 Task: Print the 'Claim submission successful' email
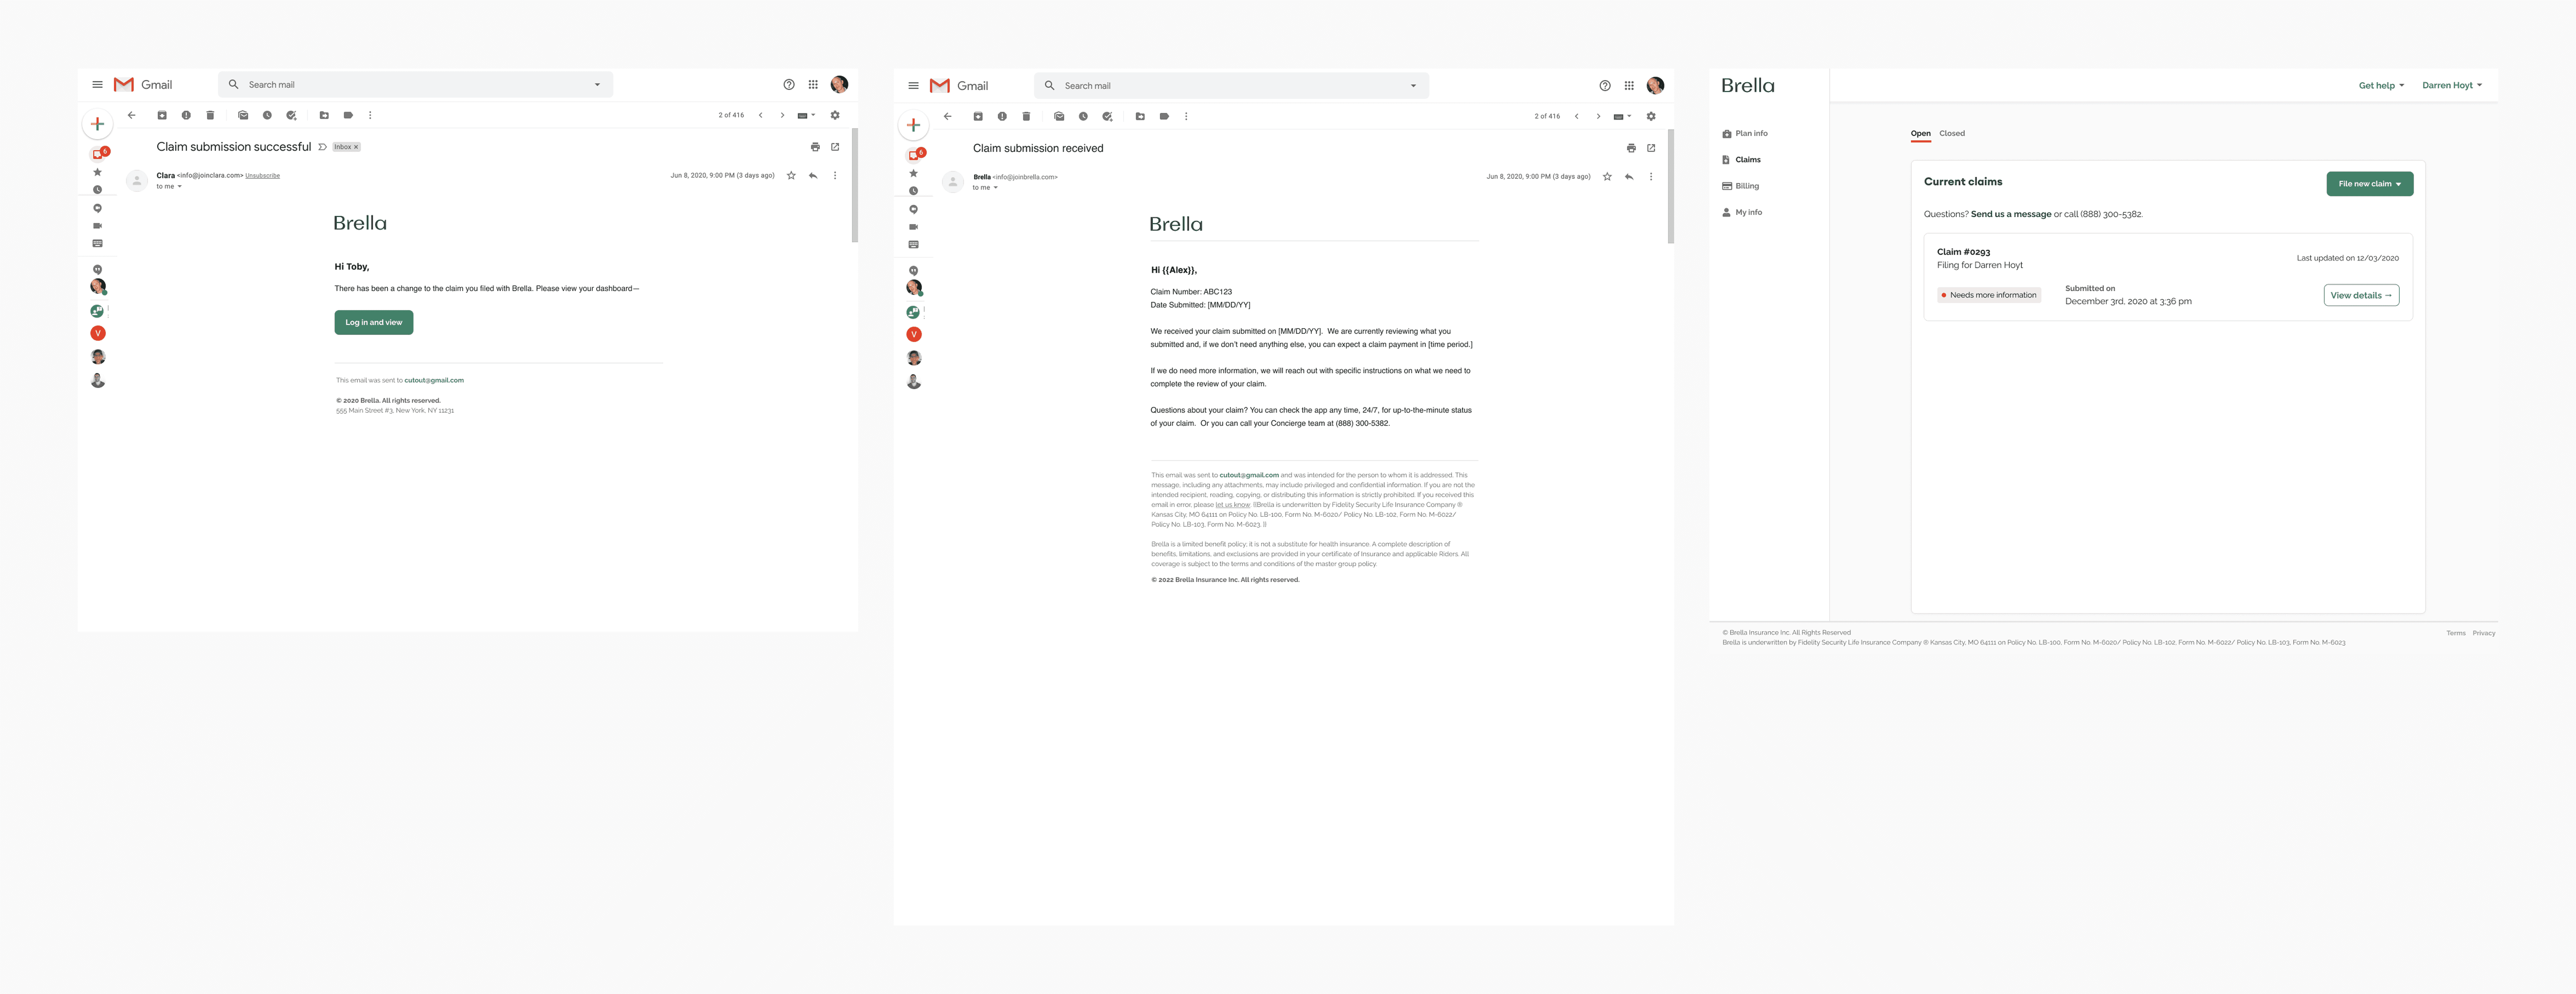coord(815,147)
